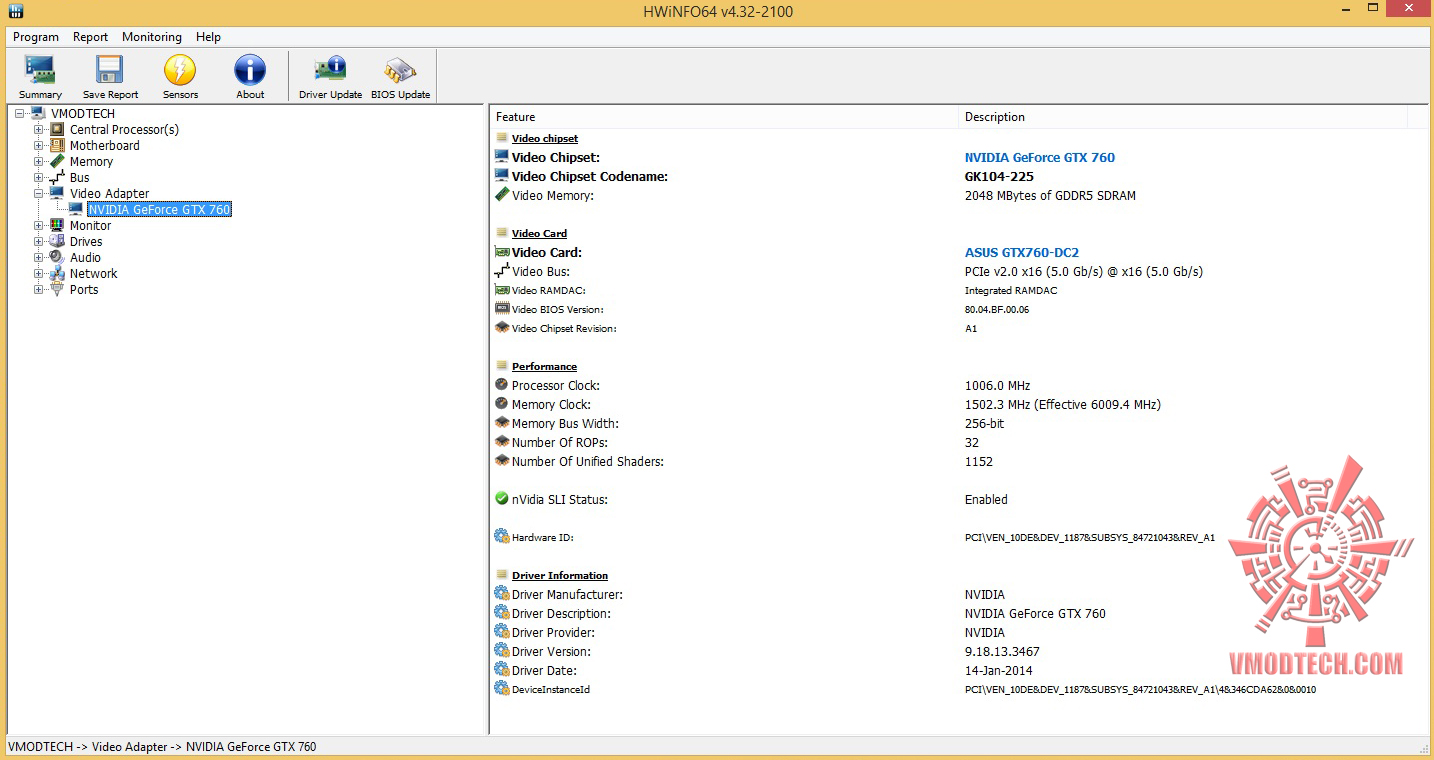Expand the Memory tree node
Screen dimensions: 1434x760
tap(39, 161)
